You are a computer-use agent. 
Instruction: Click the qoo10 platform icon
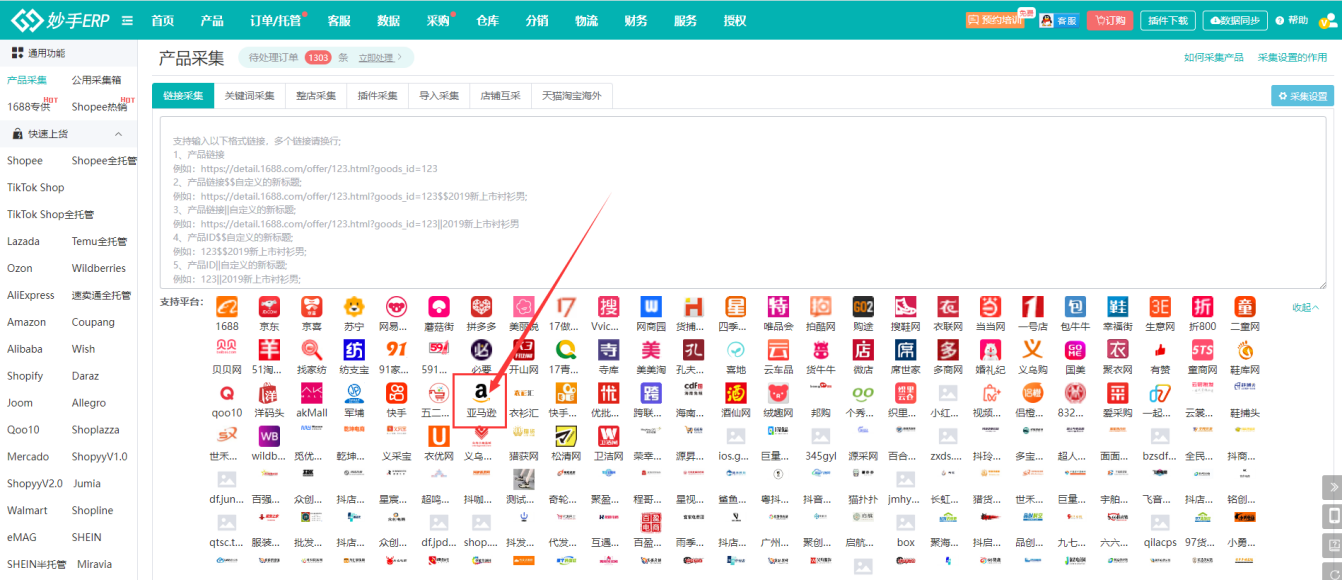pyautogui.click(x=227, y=392)
